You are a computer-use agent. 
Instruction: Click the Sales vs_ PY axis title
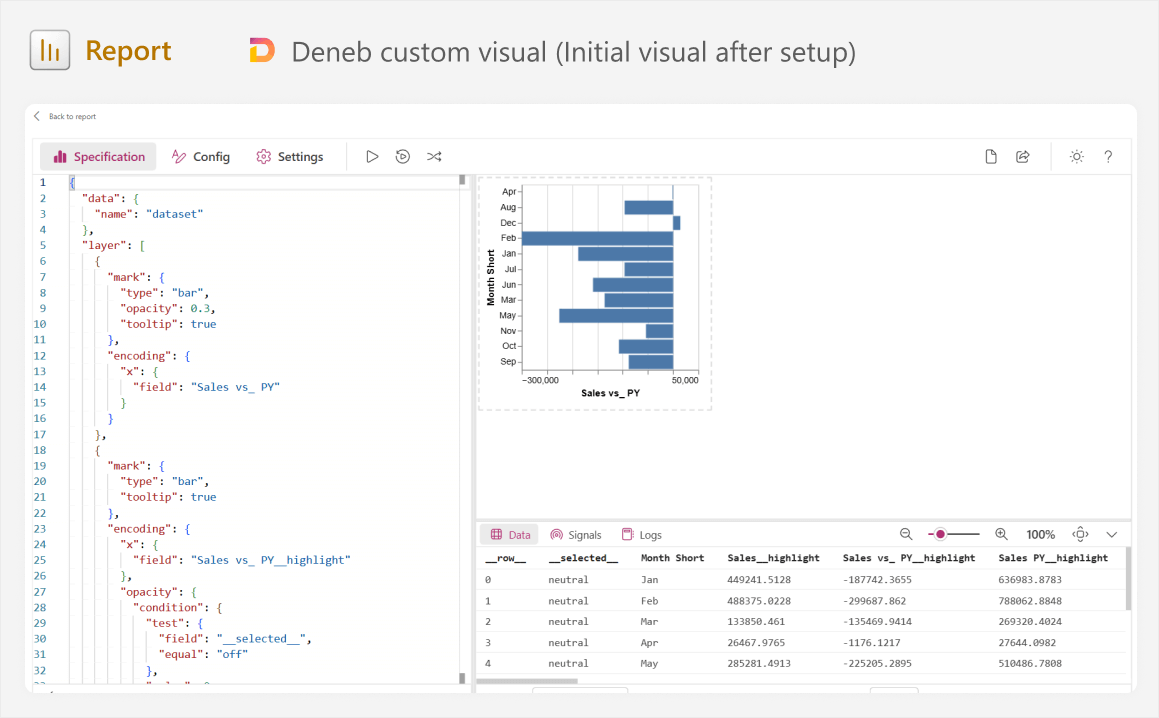pos(611,393)
